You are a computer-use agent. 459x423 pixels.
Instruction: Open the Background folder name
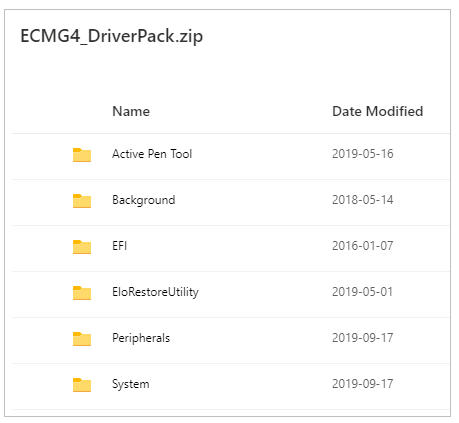pos(144,200)
